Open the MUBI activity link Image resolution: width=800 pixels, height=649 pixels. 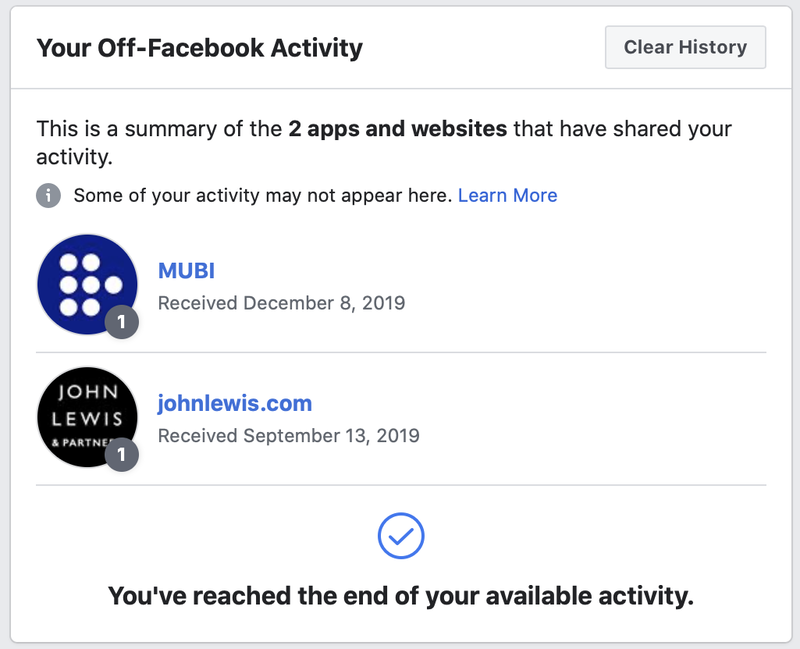point(186,270)
